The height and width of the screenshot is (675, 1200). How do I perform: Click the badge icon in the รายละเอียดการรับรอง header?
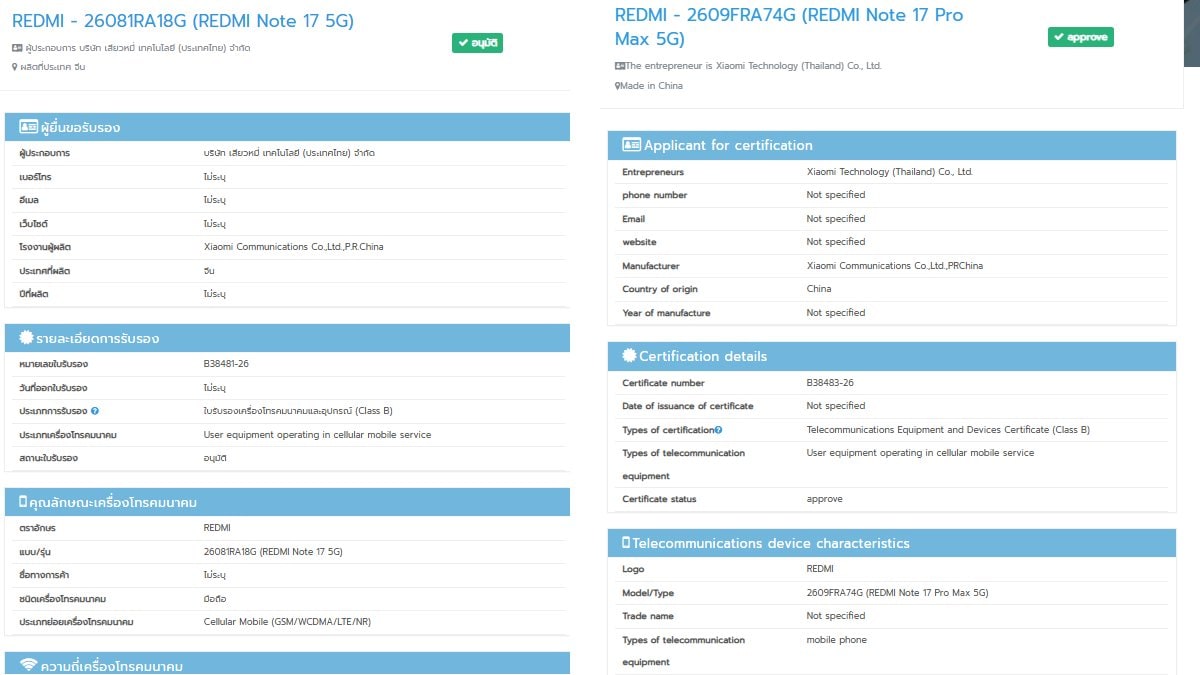(27, 338)
